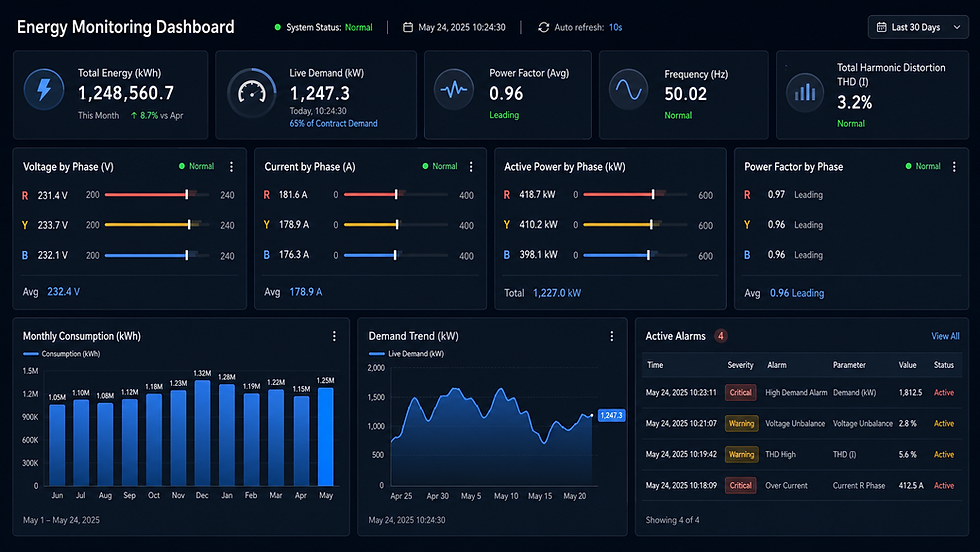Click the View All alarms link

click(945, 336)
